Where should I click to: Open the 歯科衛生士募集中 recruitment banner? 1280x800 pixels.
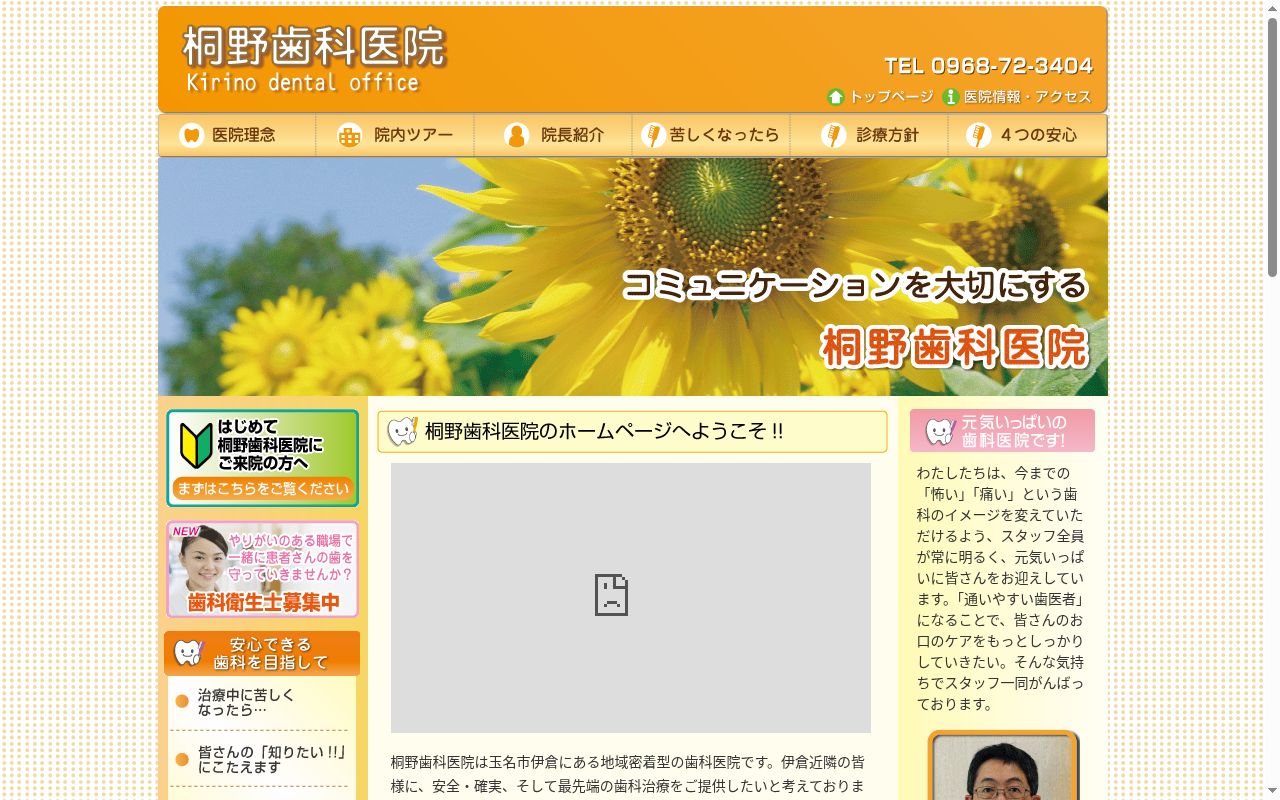pyautogui.click(x=262, y=569)
